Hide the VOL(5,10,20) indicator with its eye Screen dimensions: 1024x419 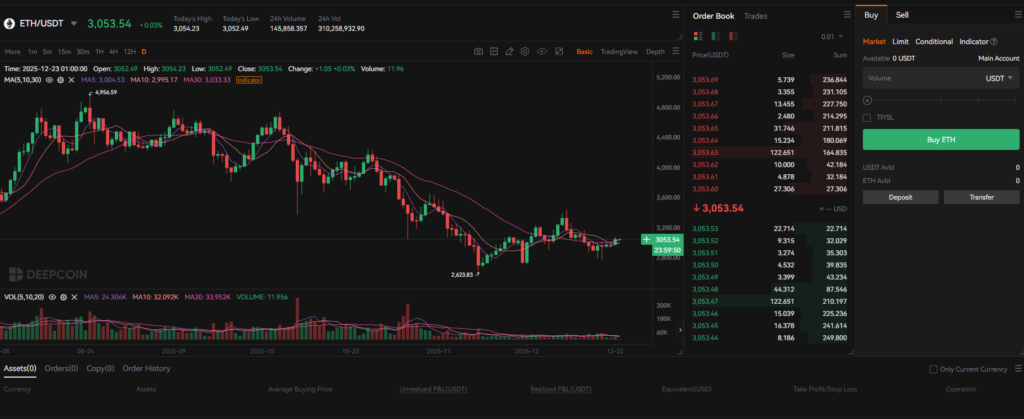[52, 297]
